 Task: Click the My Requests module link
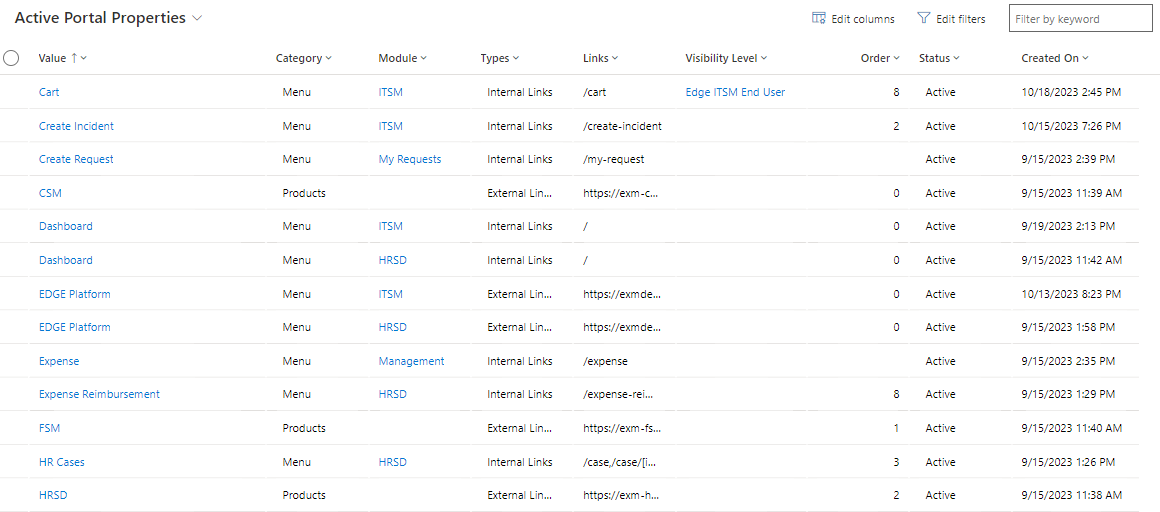[409, 159]
